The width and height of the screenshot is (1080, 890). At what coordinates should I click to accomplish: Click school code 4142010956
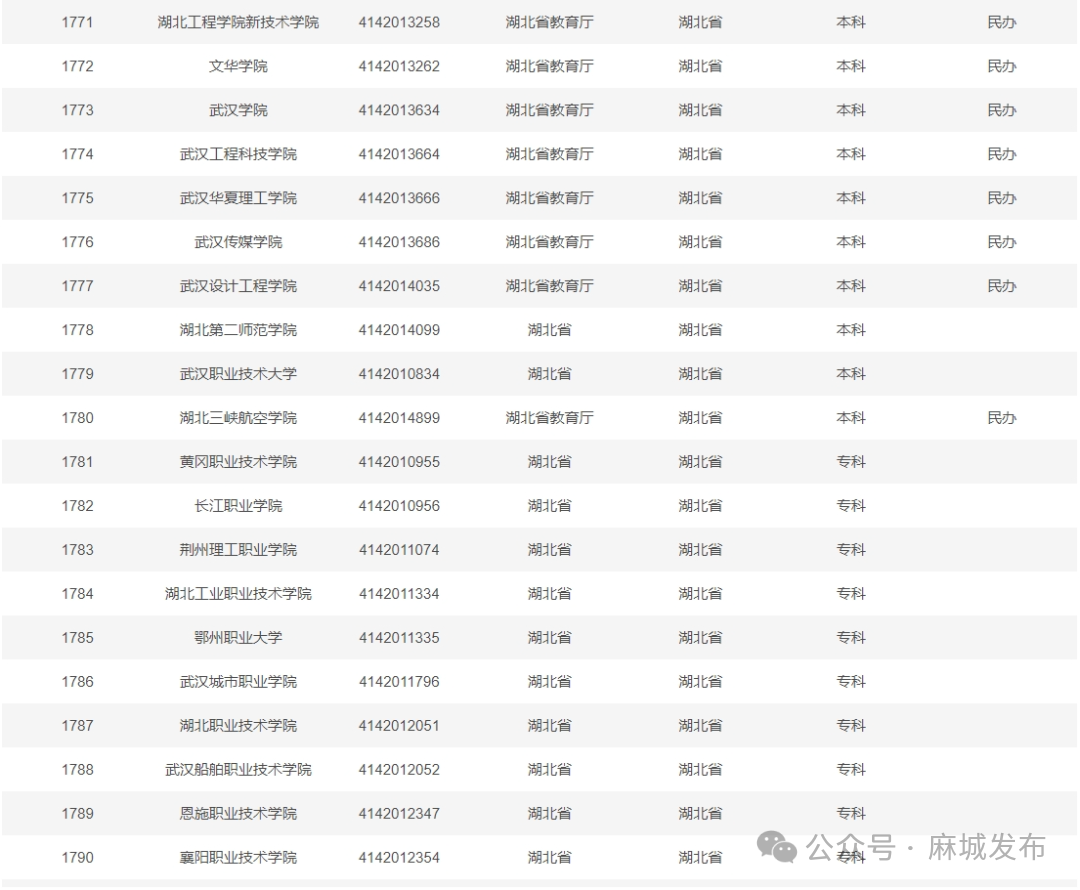pyautogui.click(x=399, y=506)
